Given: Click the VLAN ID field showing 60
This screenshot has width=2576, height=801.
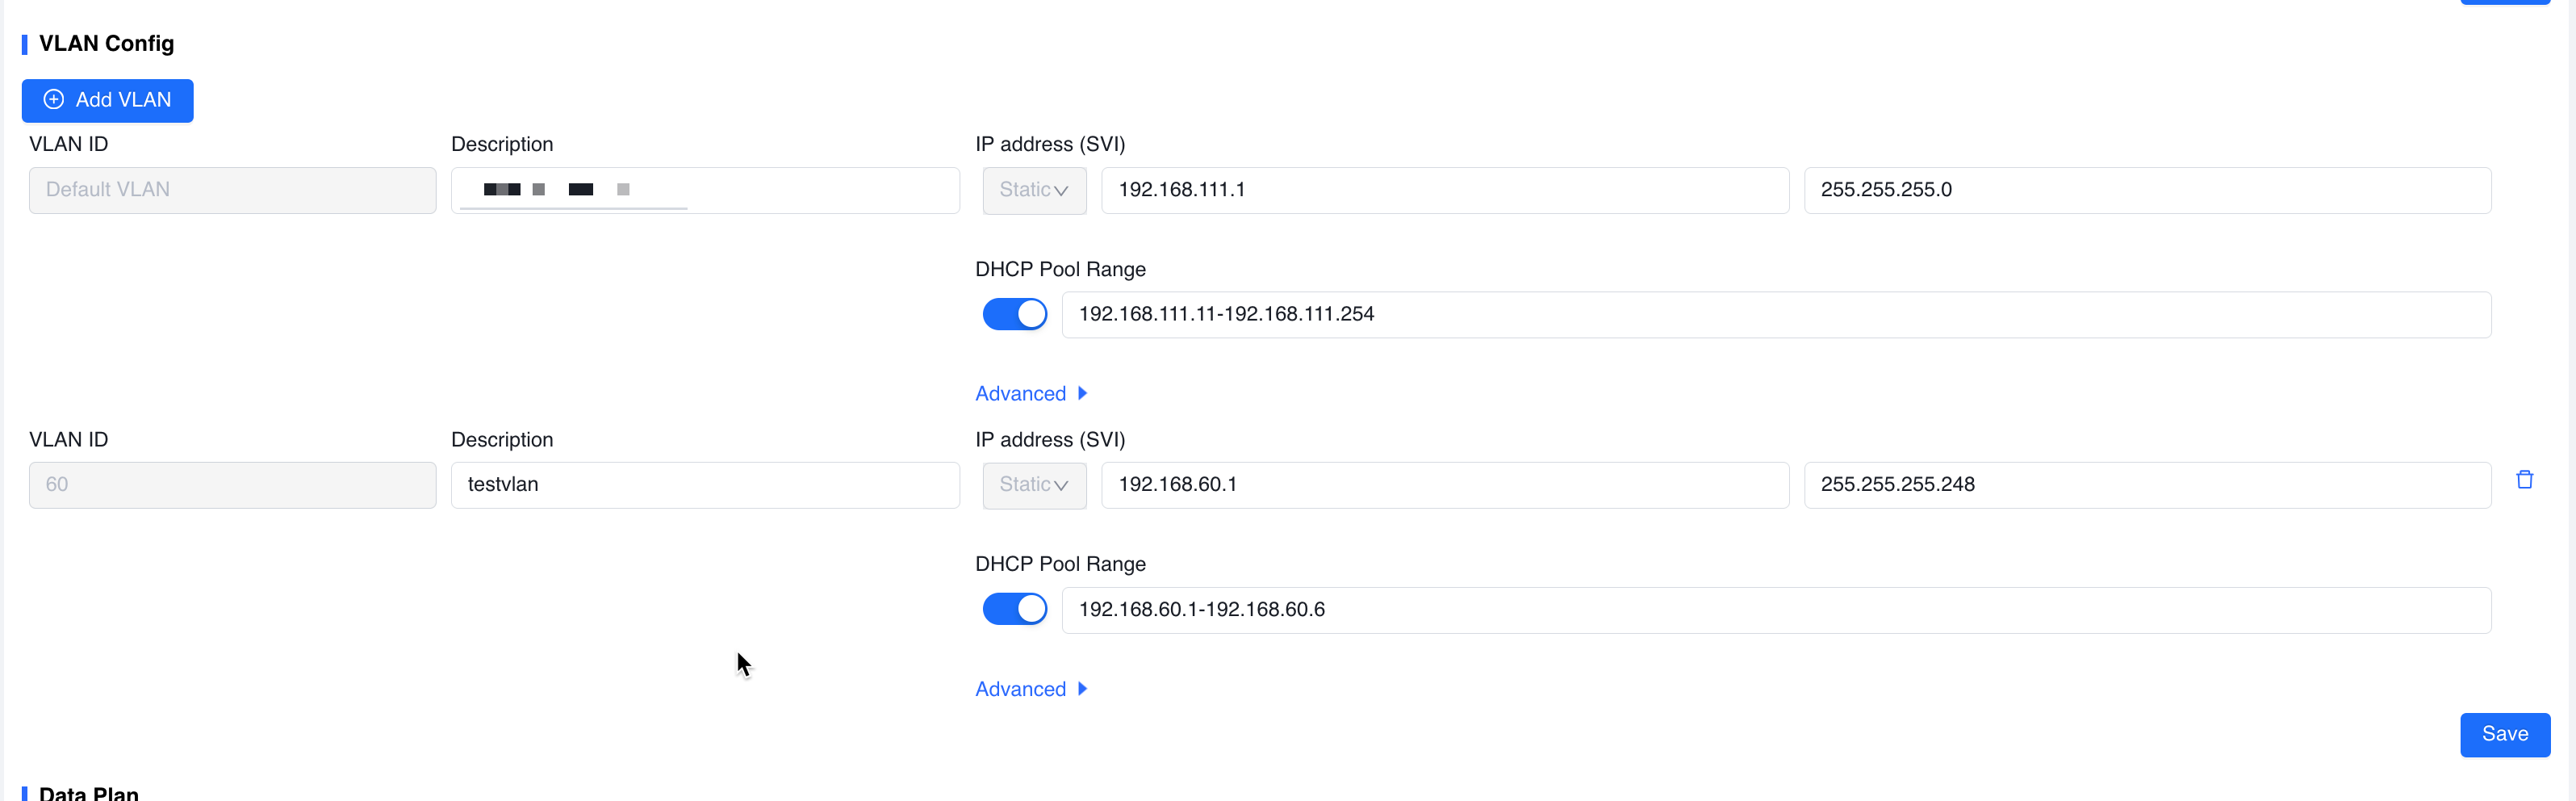Looking at the screenshot, I should 232,485.
